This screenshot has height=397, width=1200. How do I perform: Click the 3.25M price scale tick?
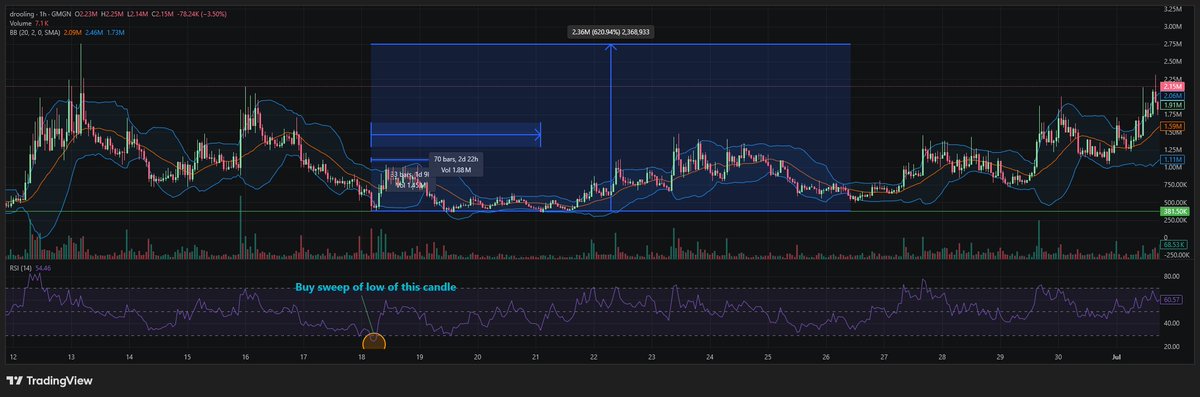click(x=1172, y=8)
